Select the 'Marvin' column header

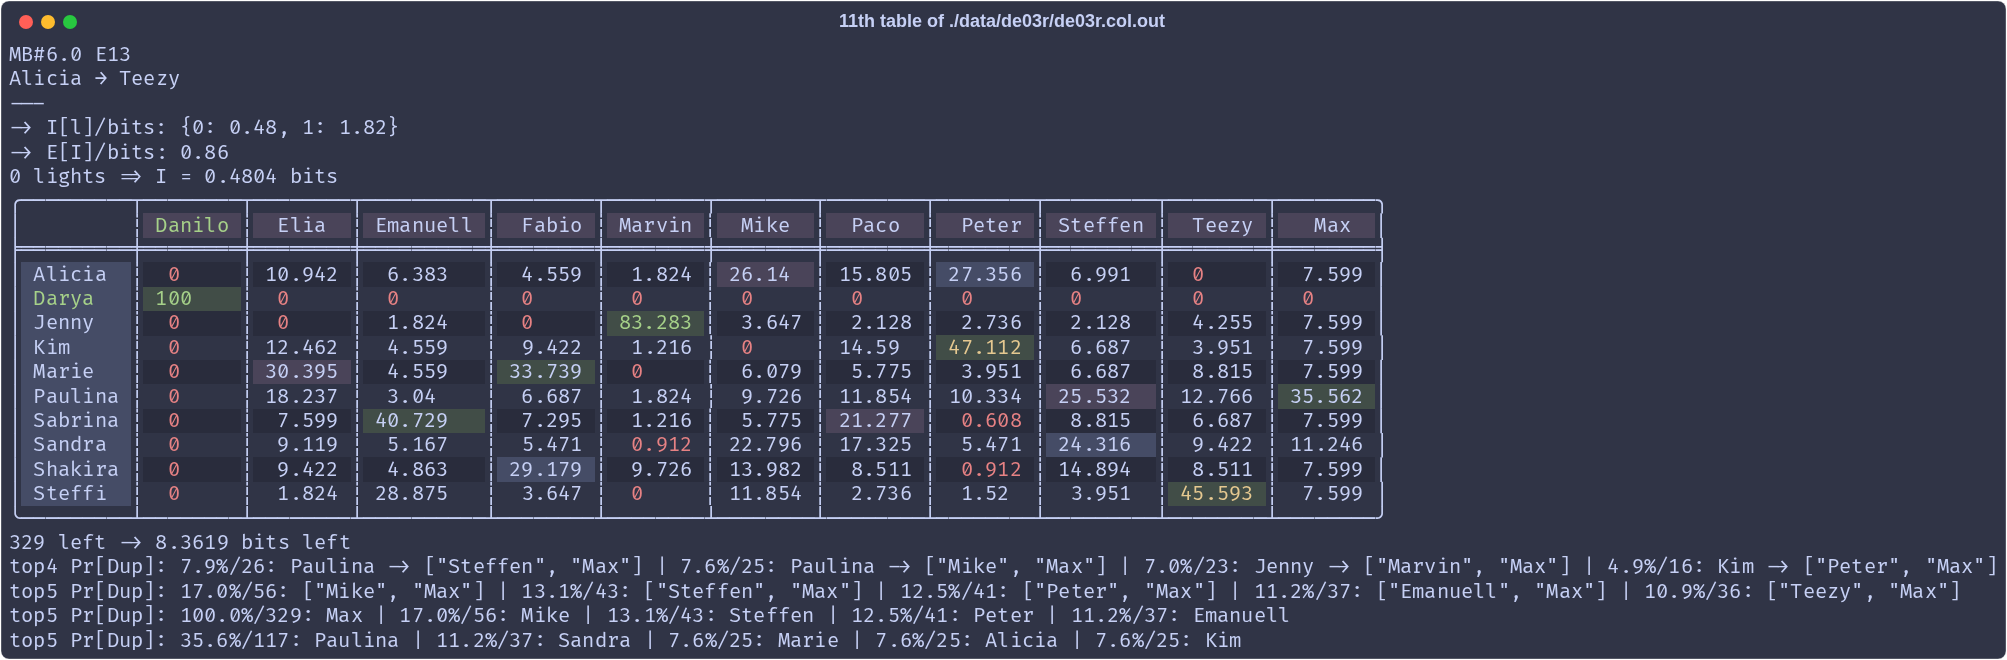656,225
